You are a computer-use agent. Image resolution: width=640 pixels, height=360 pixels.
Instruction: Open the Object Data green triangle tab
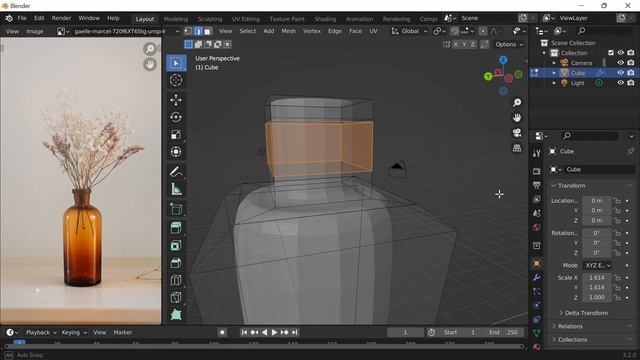click(536, 333)
